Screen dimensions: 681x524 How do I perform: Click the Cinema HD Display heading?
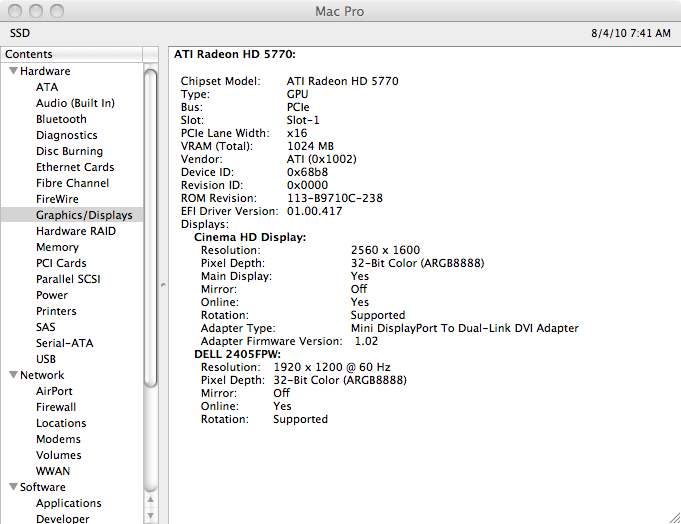(x=250, y=237)
